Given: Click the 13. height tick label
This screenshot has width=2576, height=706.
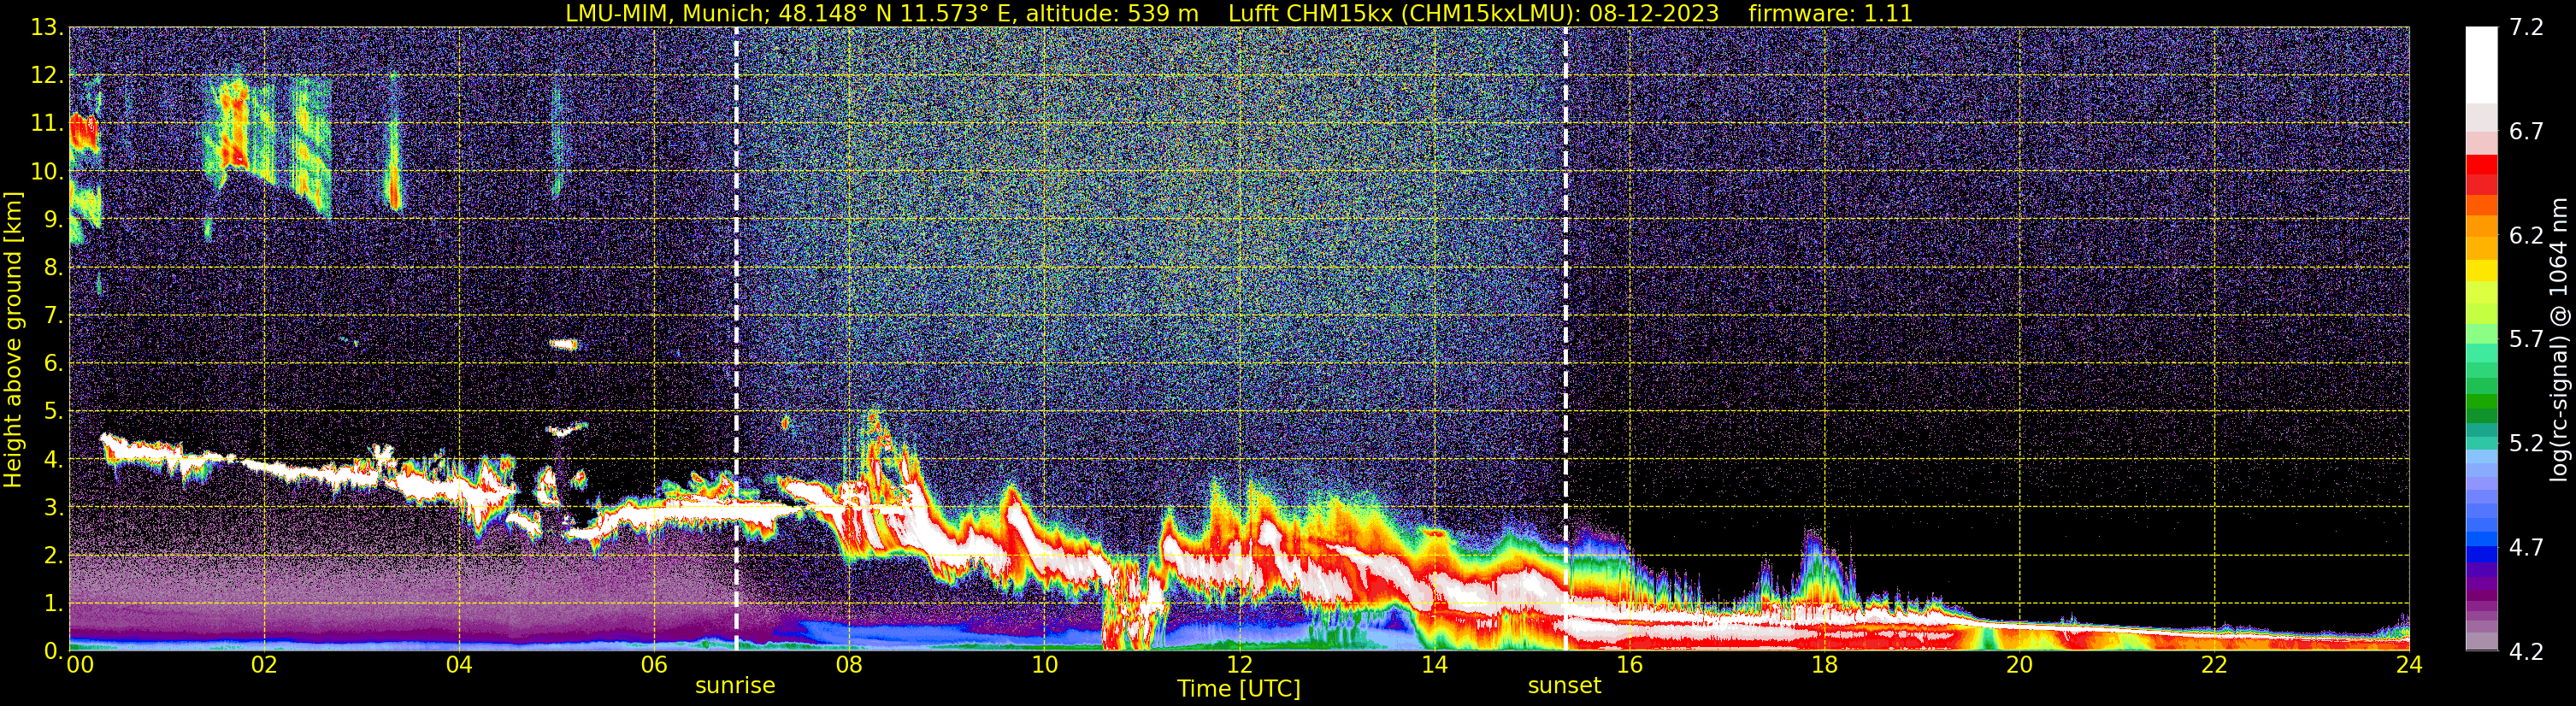Looking at the screenshot, I should click(47, 27).
